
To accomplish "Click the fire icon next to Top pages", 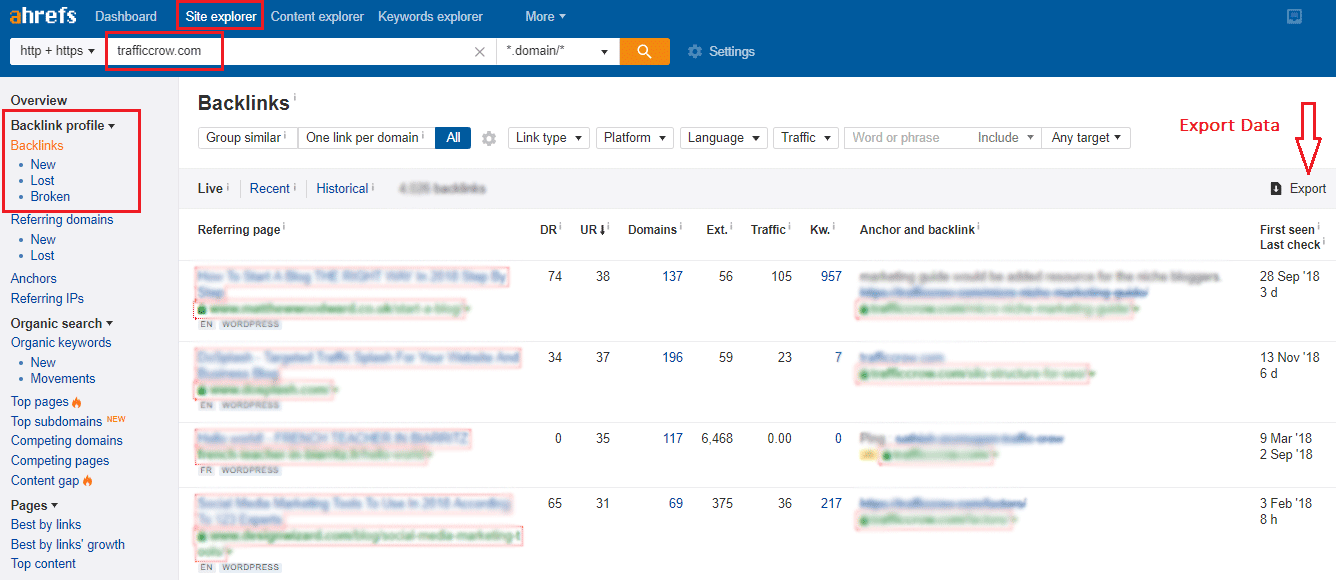I will pos(77,402).
